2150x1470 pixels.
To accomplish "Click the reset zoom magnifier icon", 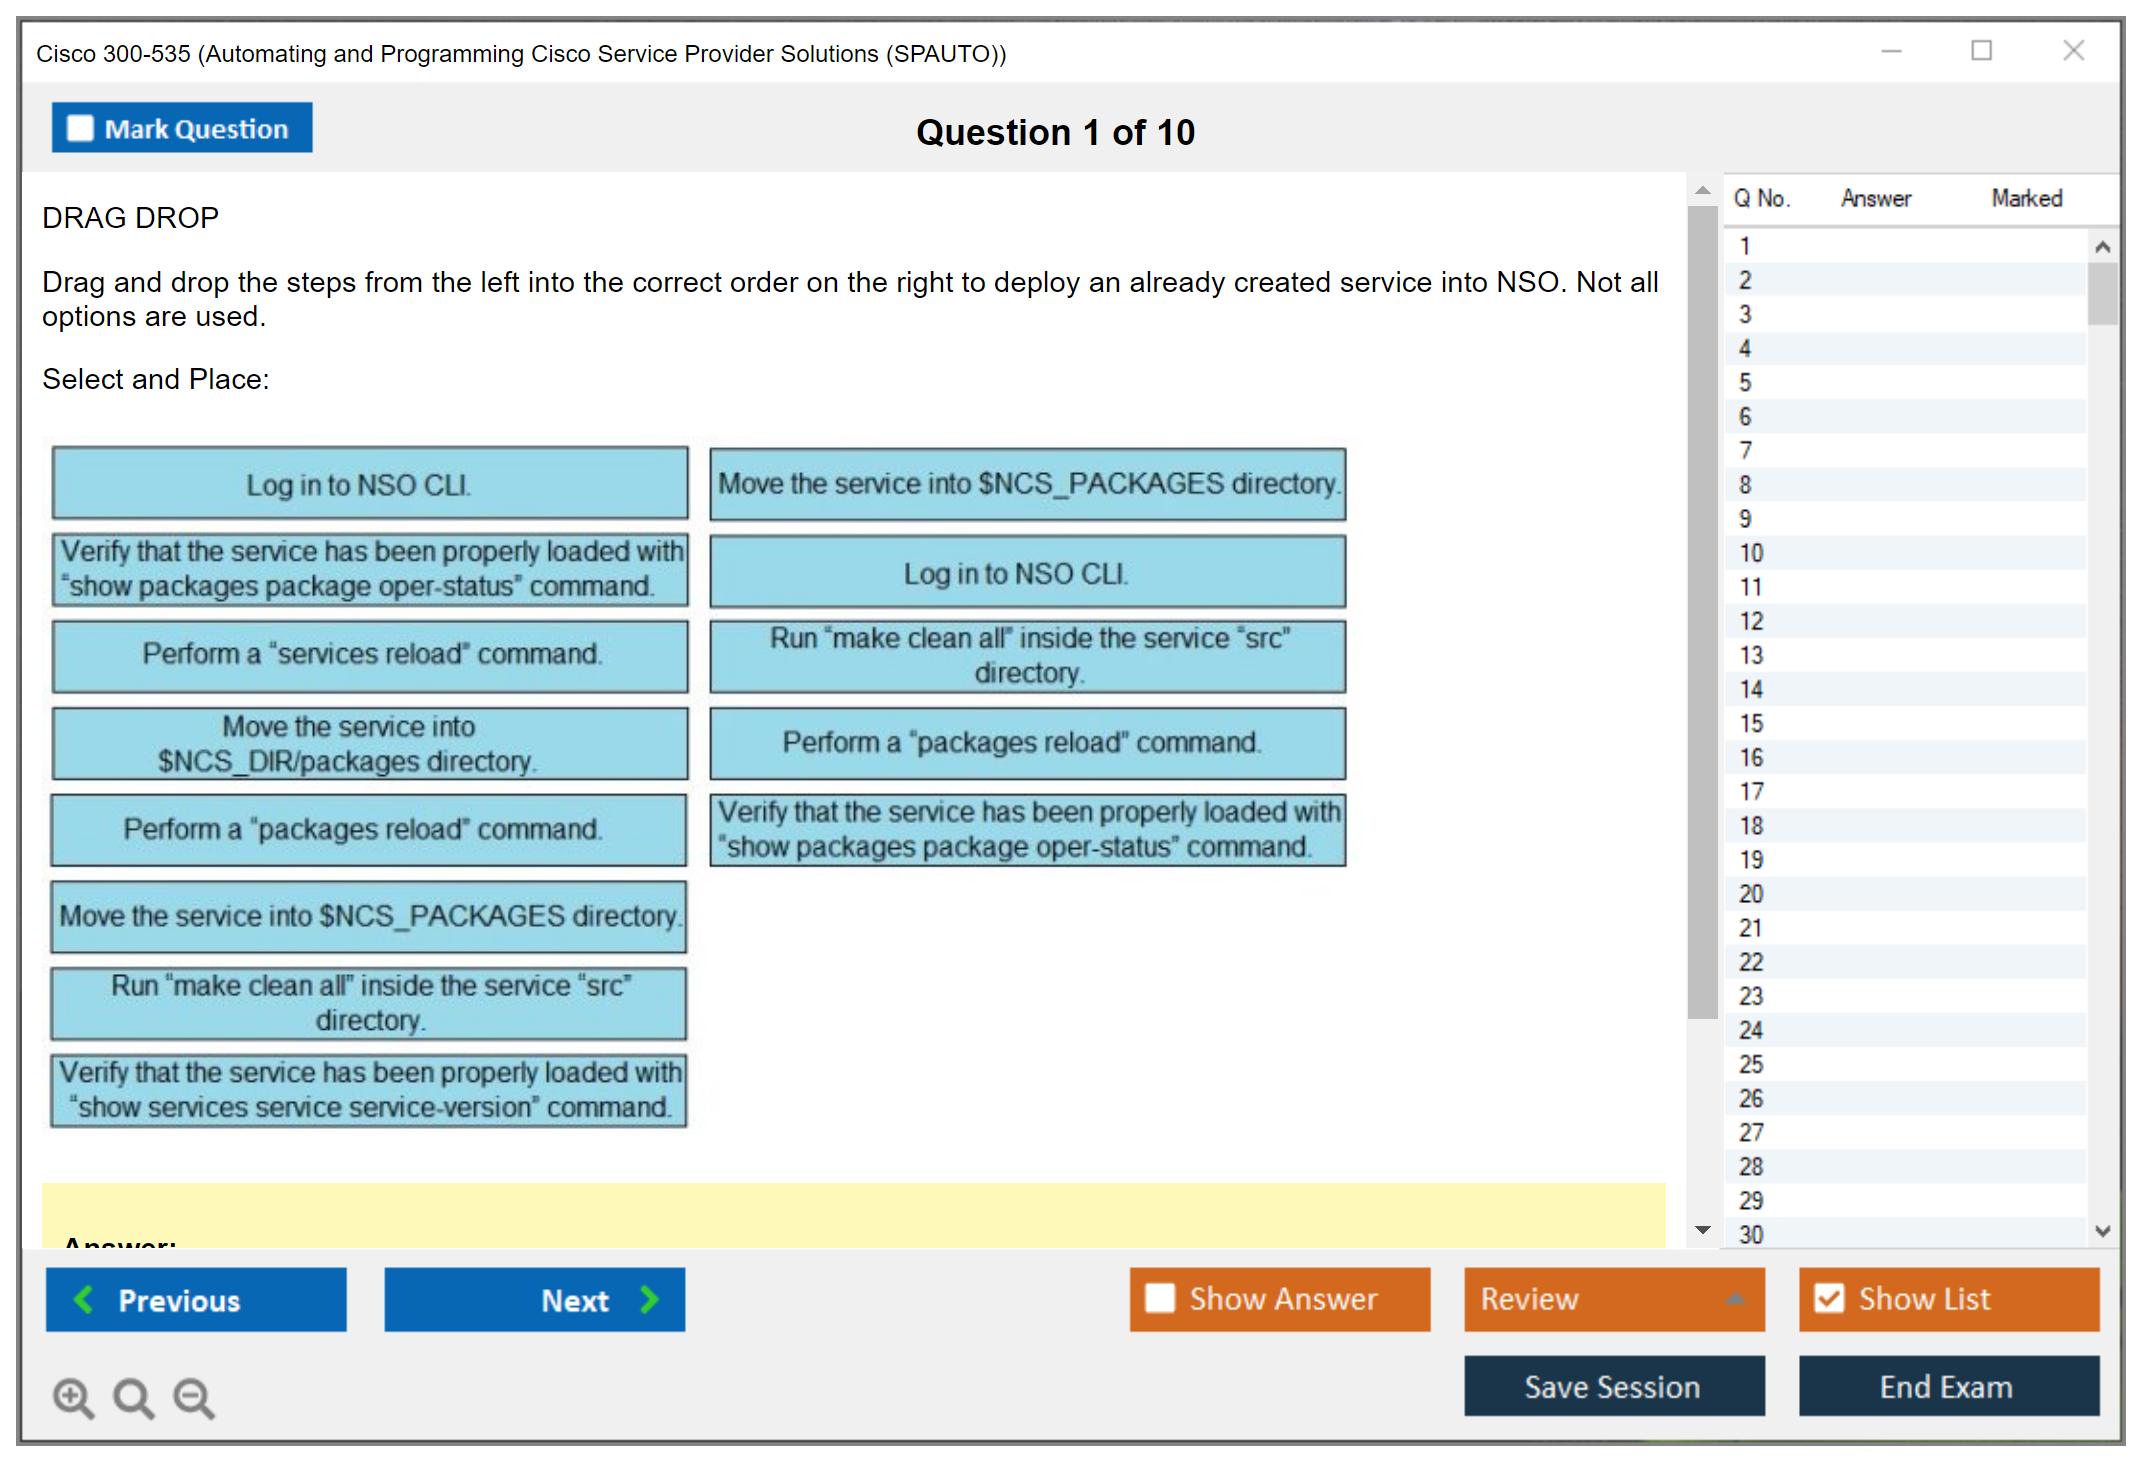I will pyautogui.click(x=133, y=1398).
